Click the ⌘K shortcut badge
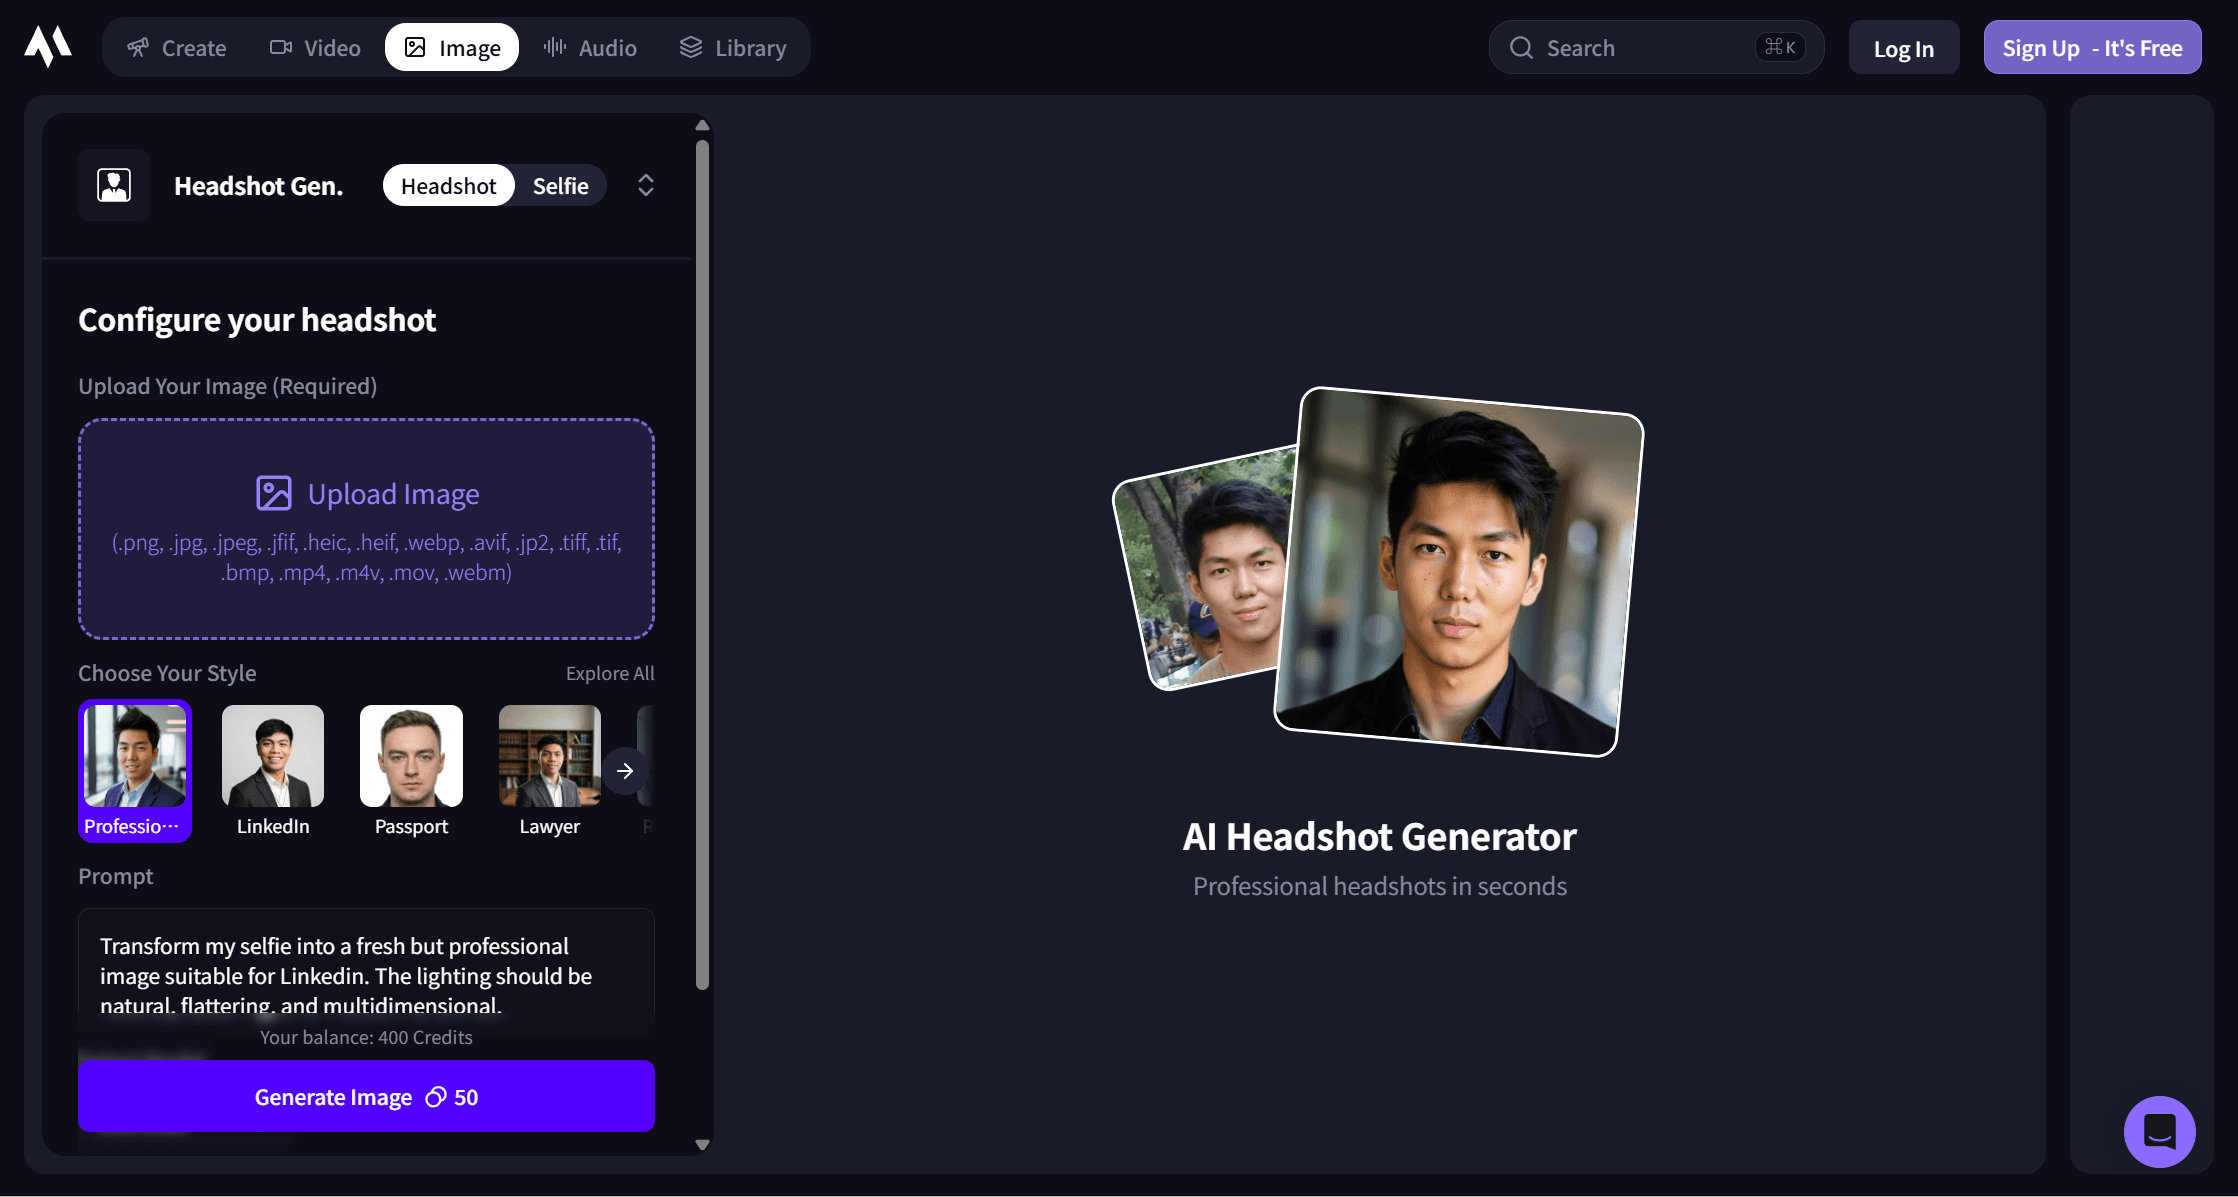The height and width of the screenshot is (1197, 2238). tap(1780, 47)
